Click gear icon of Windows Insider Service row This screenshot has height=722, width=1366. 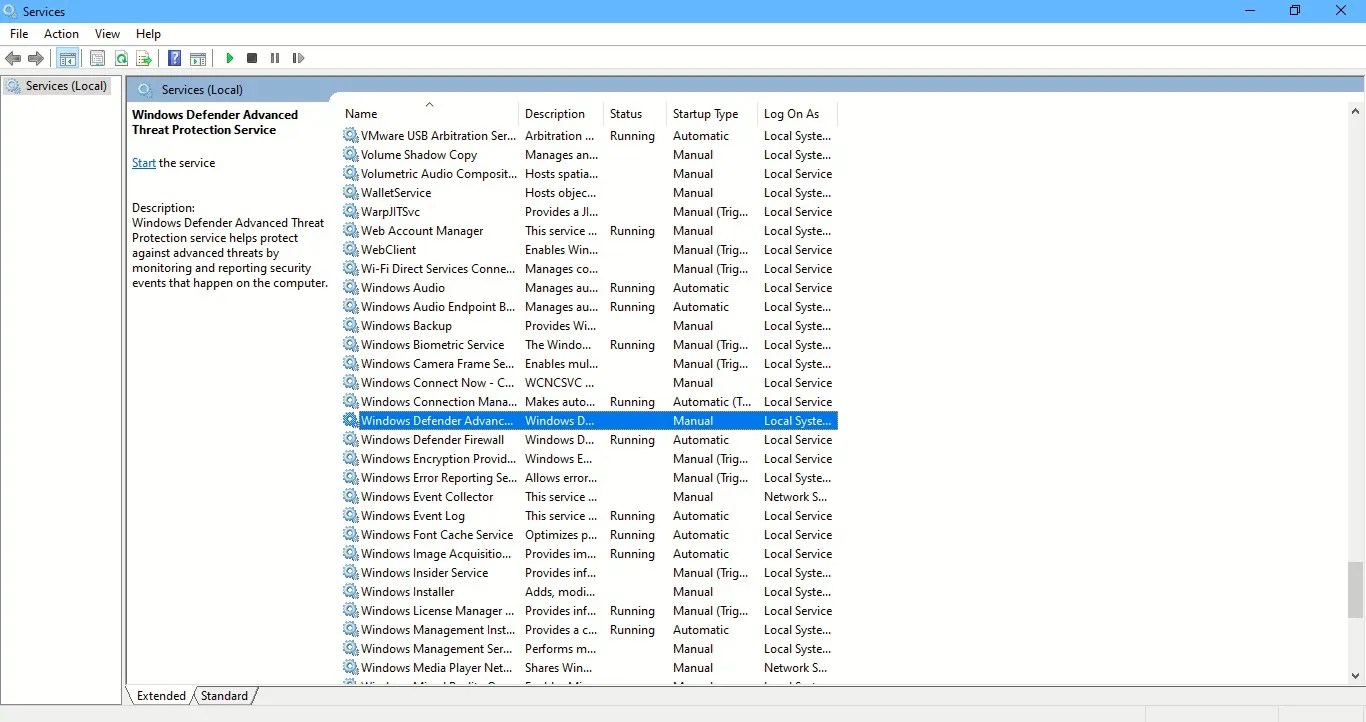[x=351, y=572]
